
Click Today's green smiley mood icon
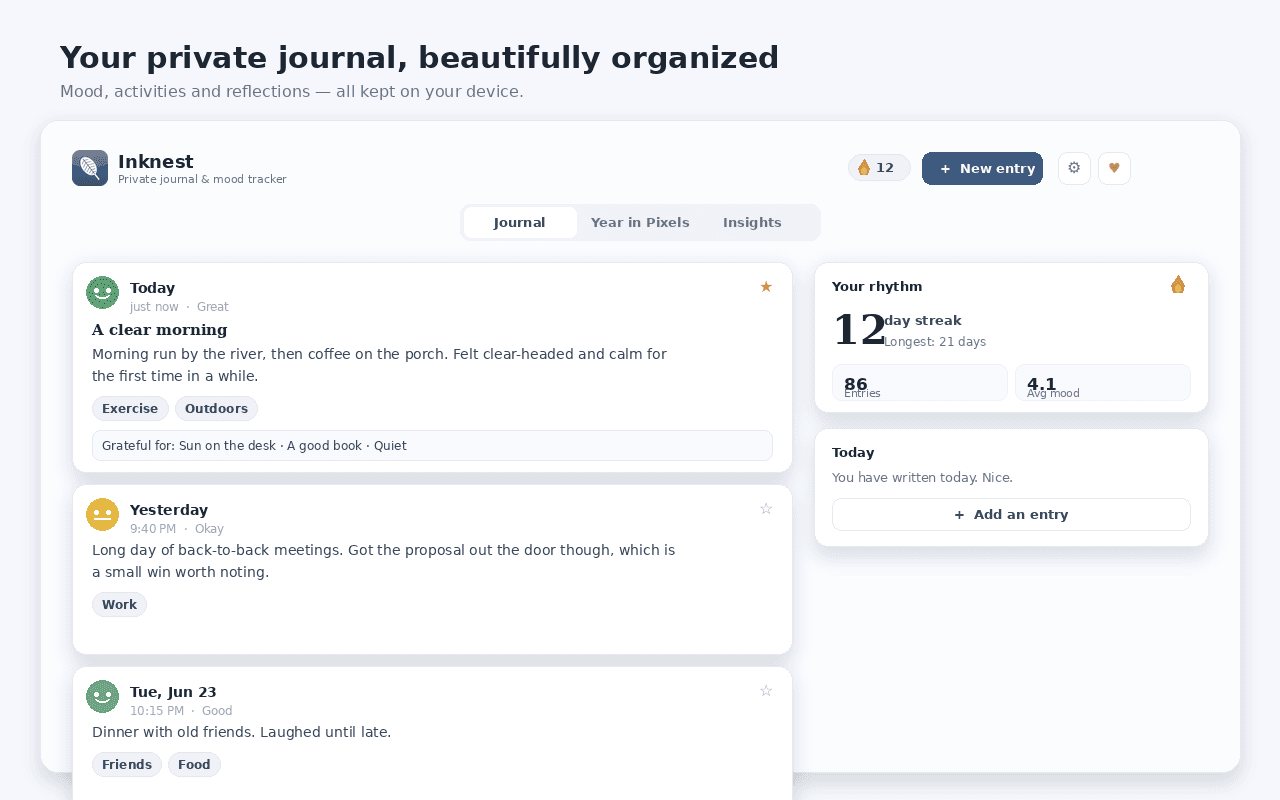102,292
